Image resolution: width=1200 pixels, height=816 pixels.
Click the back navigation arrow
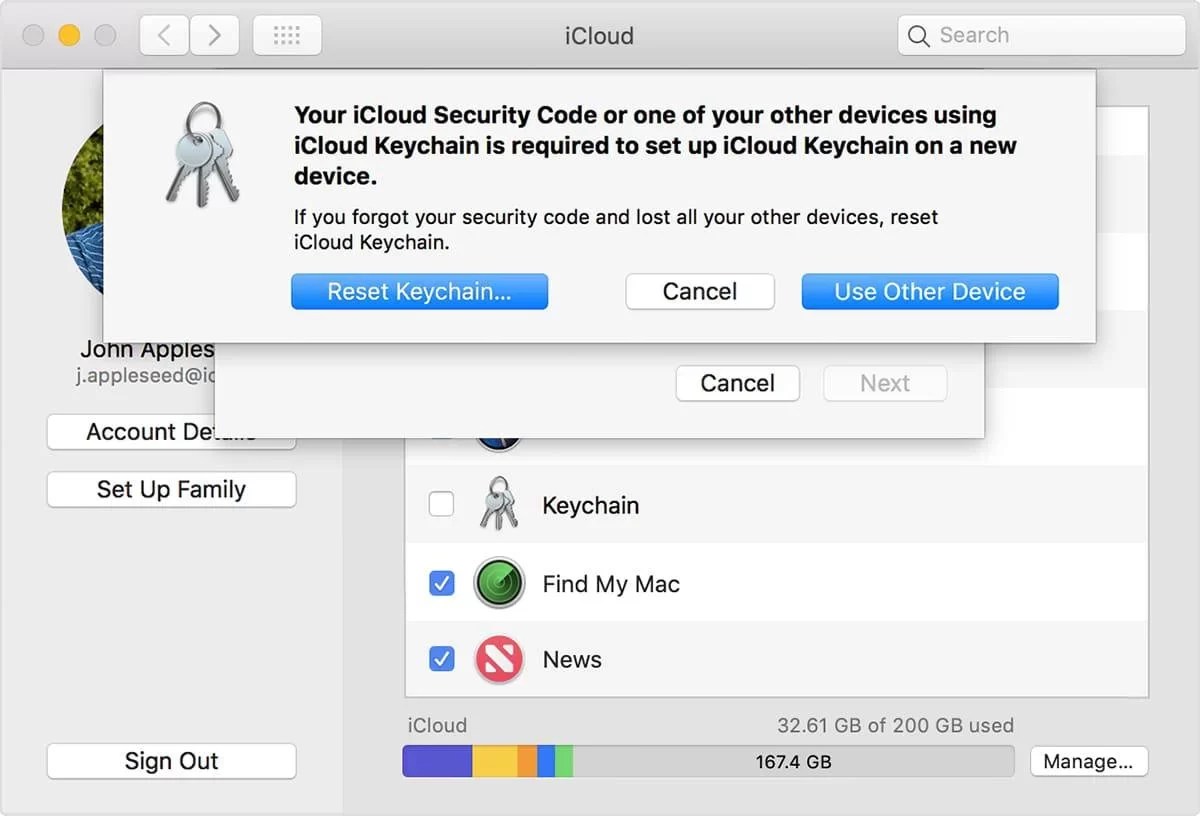(163, 33)
